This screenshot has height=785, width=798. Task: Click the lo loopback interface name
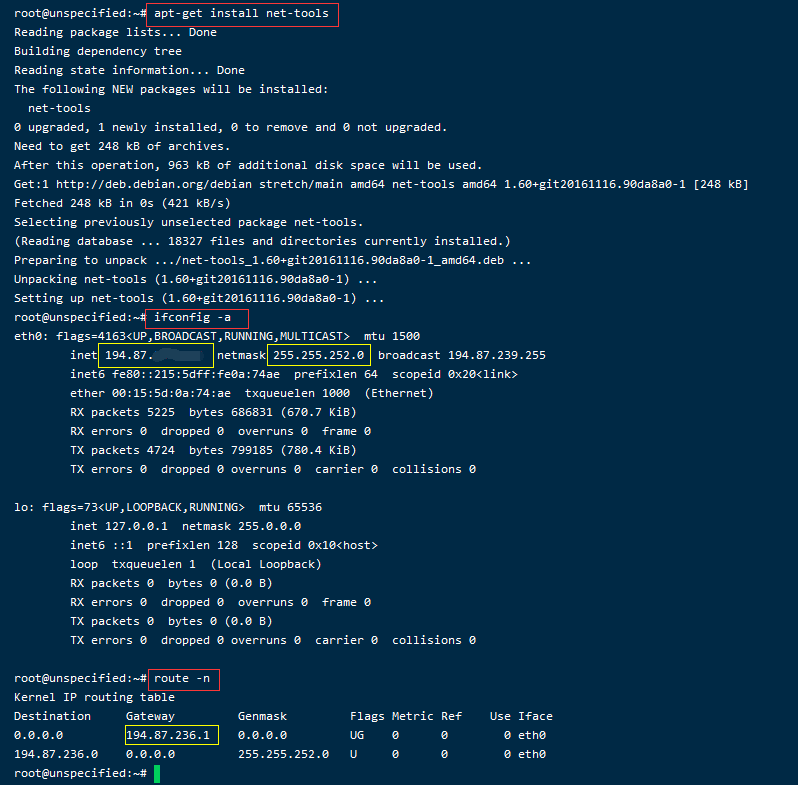[21, 507]
